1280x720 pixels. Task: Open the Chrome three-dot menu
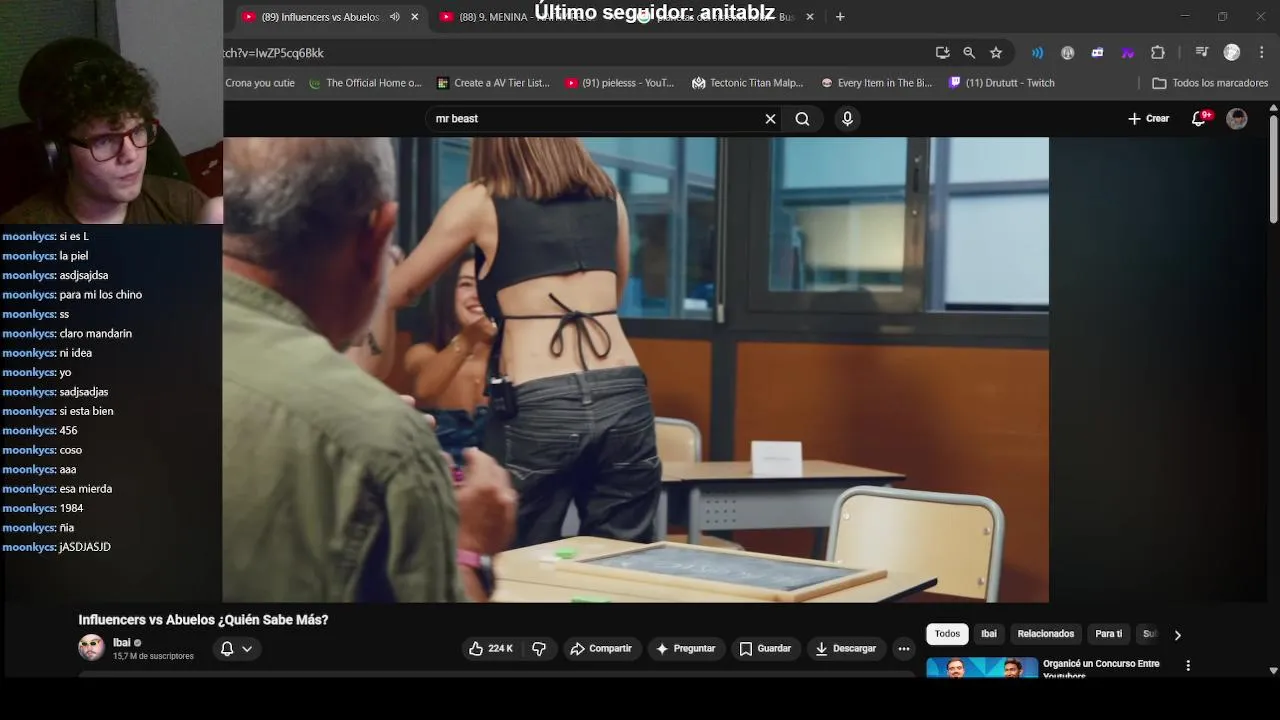[1263, 53]
